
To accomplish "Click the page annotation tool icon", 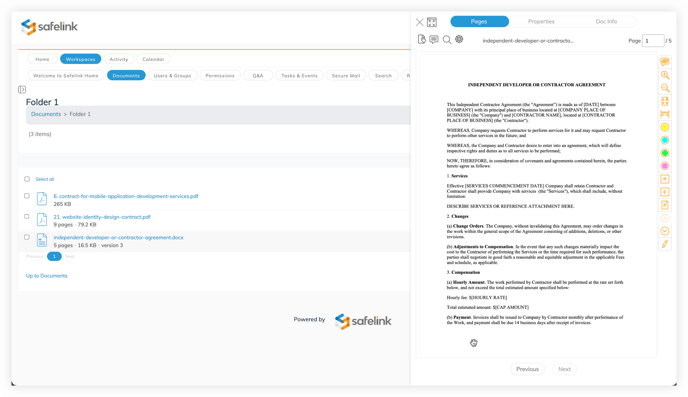I will [665, 205].
